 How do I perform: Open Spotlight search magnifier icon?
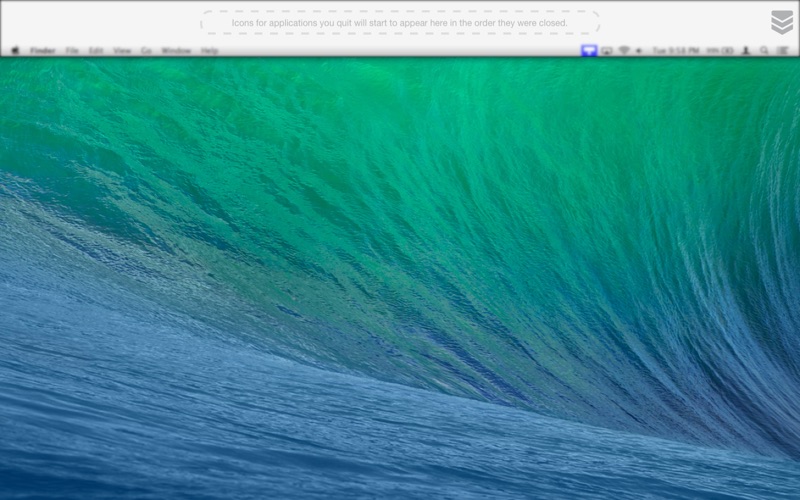click(764, 51)
